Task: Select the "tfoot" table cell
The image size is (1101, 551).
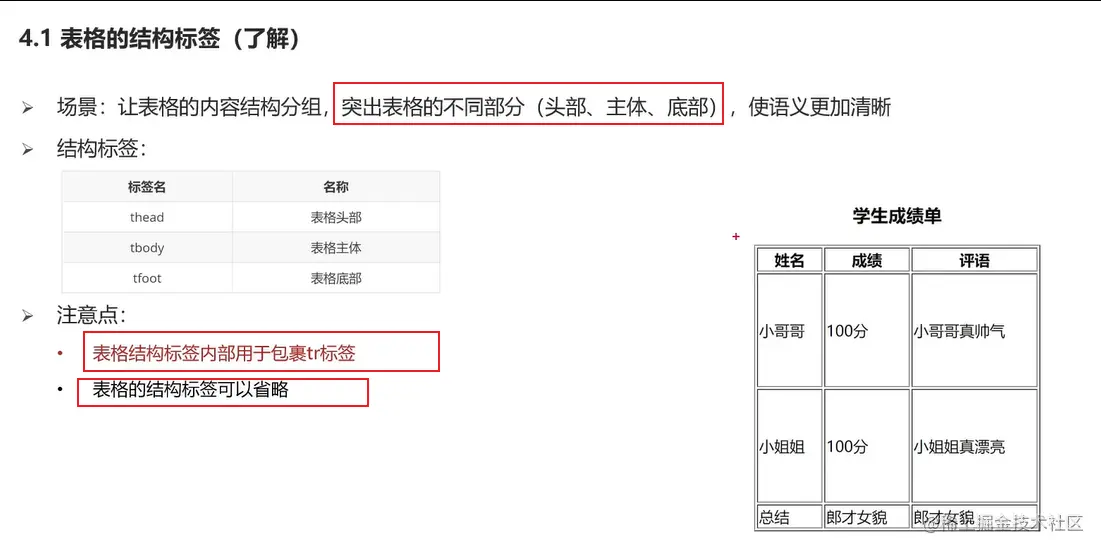Action: [x=147, y=278]
